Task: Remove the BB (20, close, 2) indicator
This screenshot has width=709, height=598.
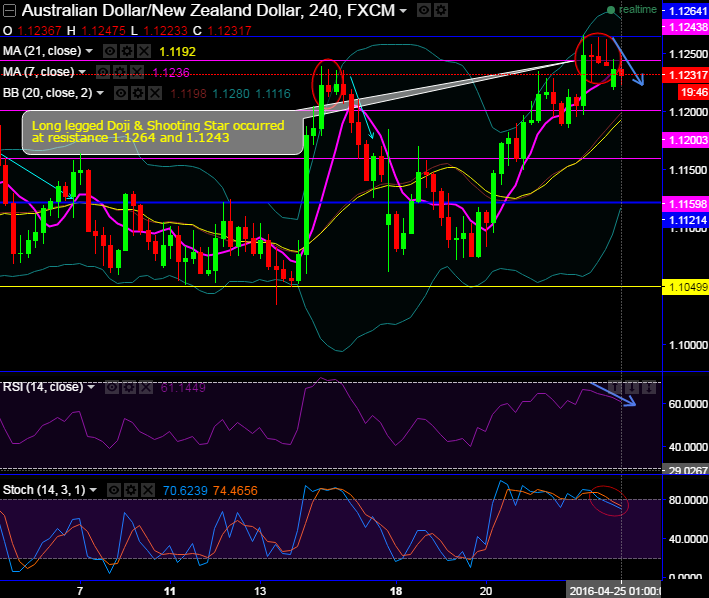Action: (x=155, y=93)
